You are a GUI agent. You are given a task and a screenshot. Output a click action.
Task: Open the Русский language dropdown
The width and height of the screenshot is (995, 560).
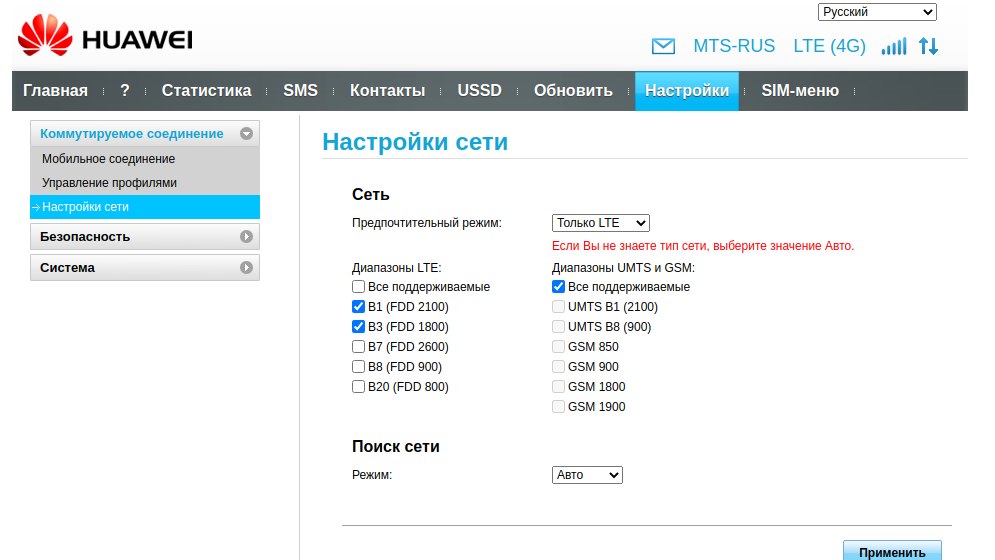877,12
